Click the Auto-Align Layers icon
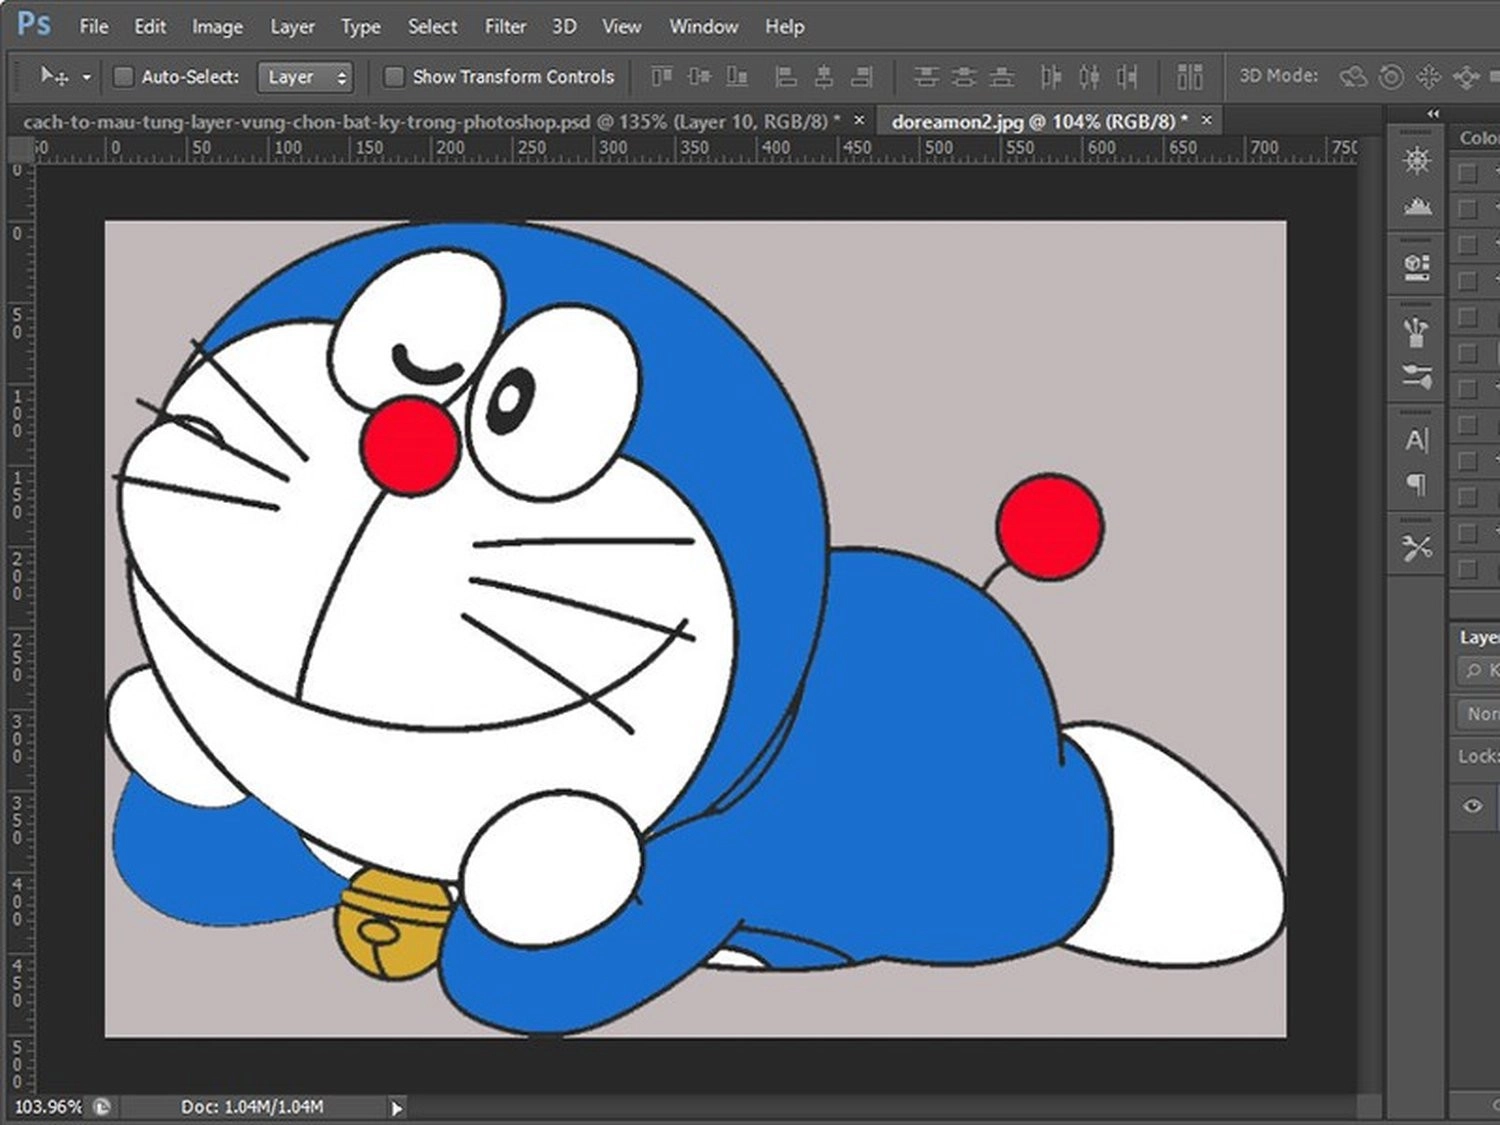Image resolution: width=1500 pixels, height=1125 pixels. pyautogui.click(x=1190, y=76)
